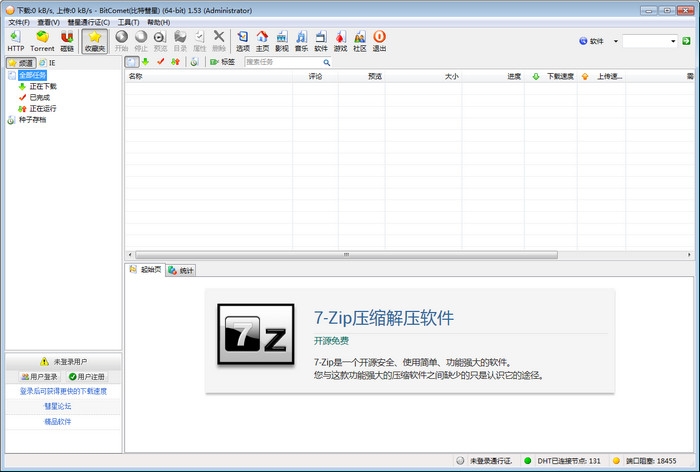700x472 pixels.
Task: Open the Games (游戏) toolbar icon
Action: tap(340, 41)
